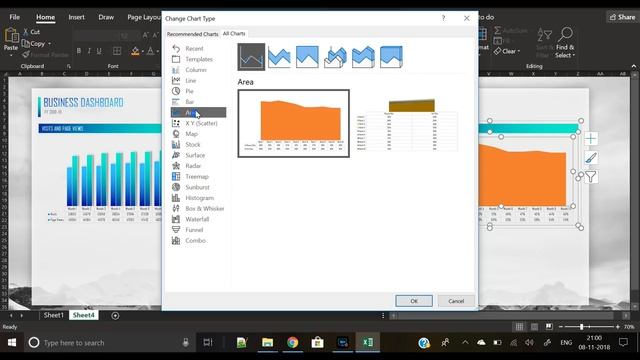Switch to the All Charts tab
The width and height of the screenshot is (640, 360).
(x=234, y=33)
